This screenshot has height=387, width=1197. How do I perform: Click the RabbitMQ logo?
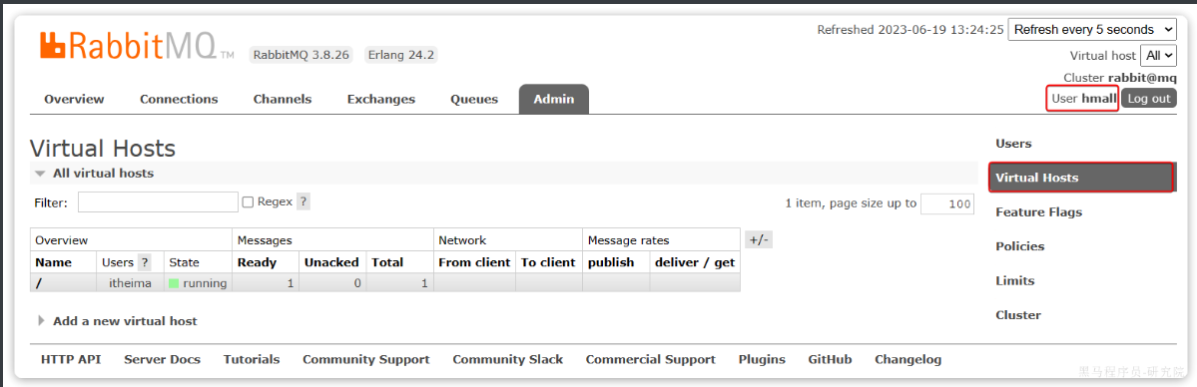point(137,47)
